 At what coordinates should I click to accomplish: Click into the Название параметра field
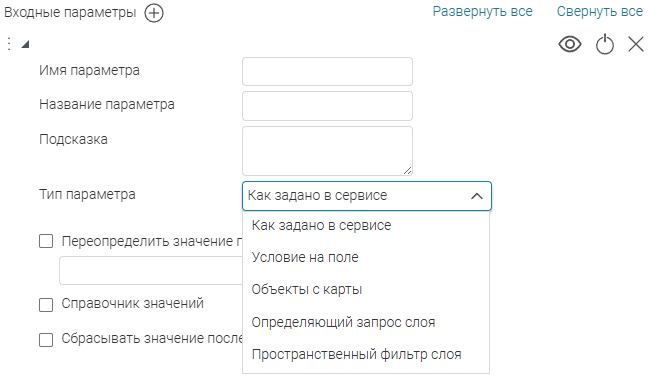tap(327, 106)
